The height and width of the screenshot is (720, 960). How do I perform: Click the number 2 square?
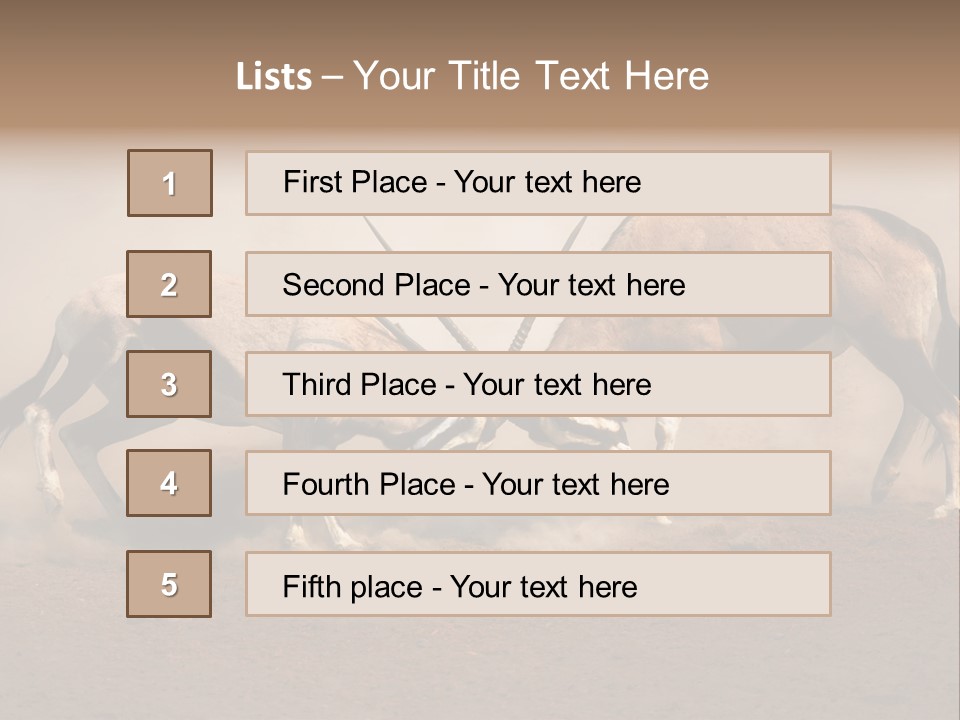point(169,284)
